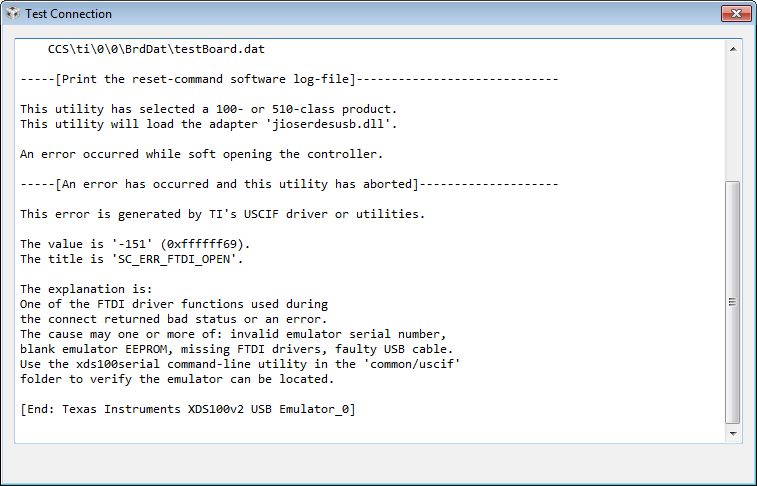Maximize the Test Connection window

[692, 13]
